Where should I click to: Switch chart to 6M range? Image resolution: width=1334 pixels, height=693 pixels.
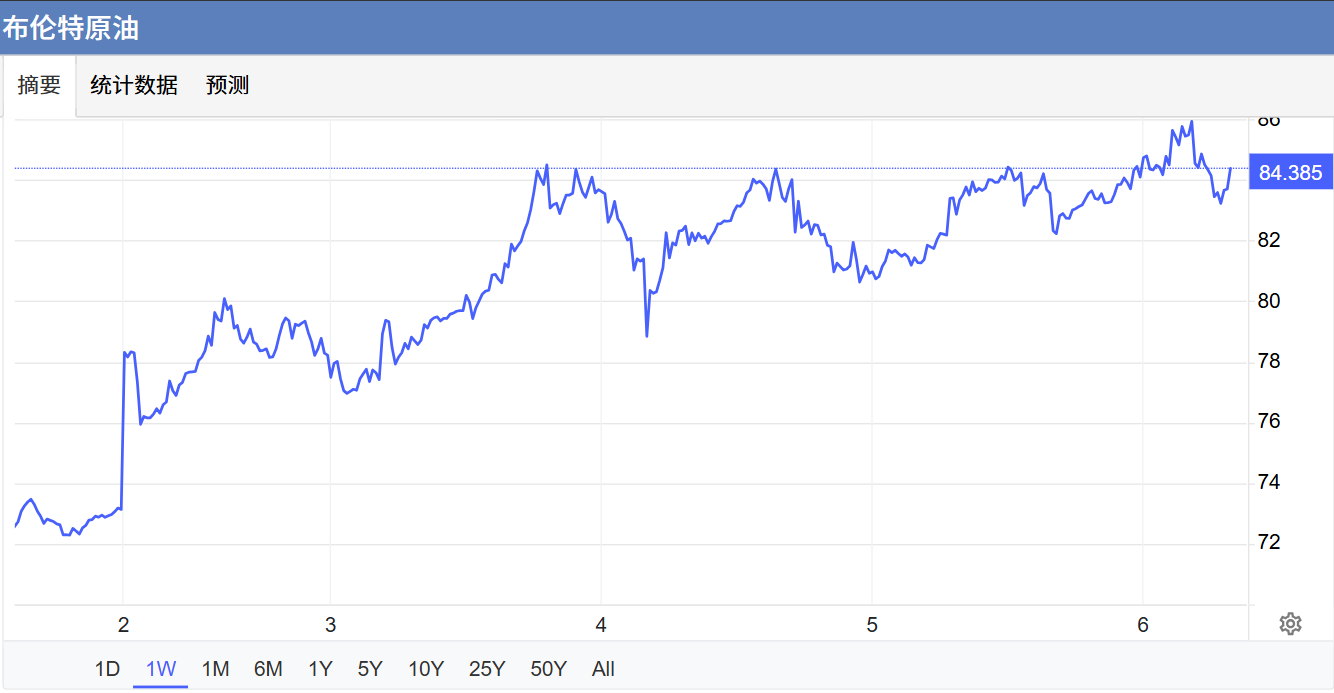coord(268,669)
